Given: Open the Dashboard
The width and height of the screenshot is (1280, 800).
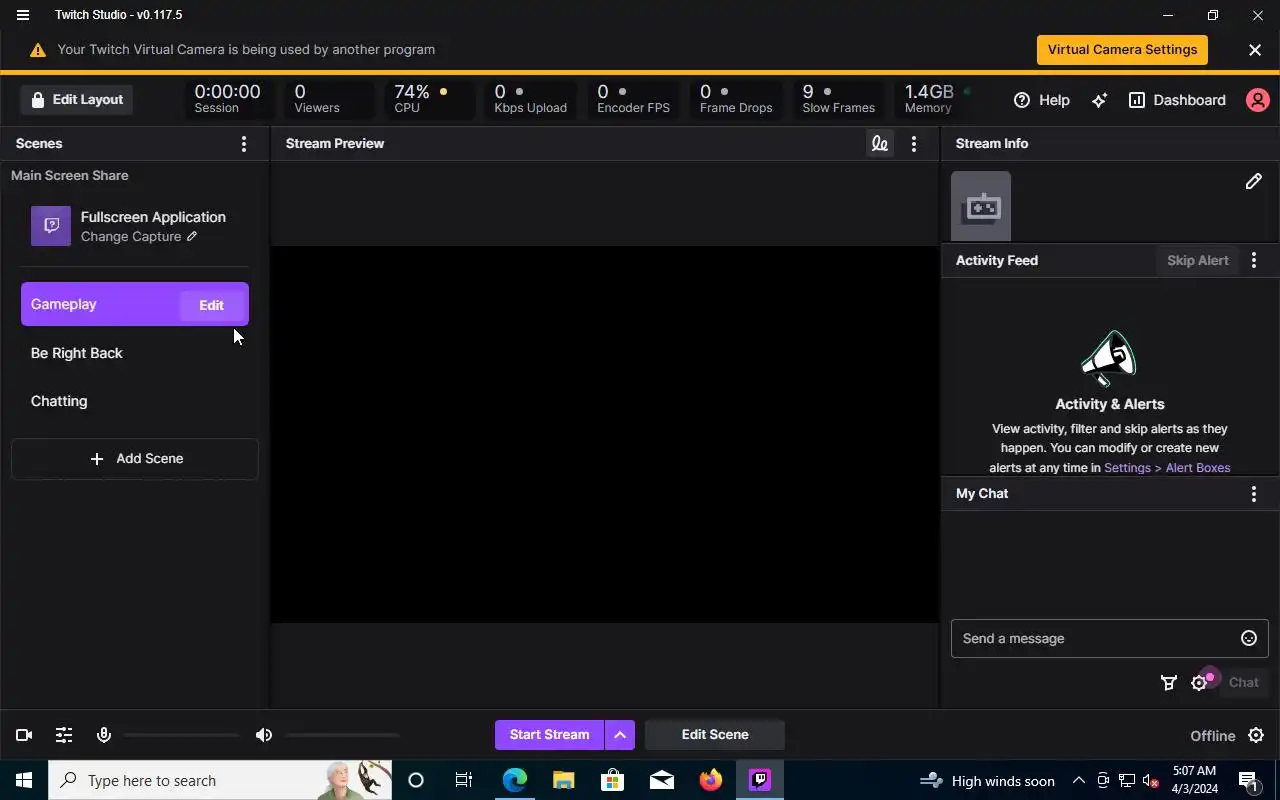Looking at the screenshot, I should 1177,100.
